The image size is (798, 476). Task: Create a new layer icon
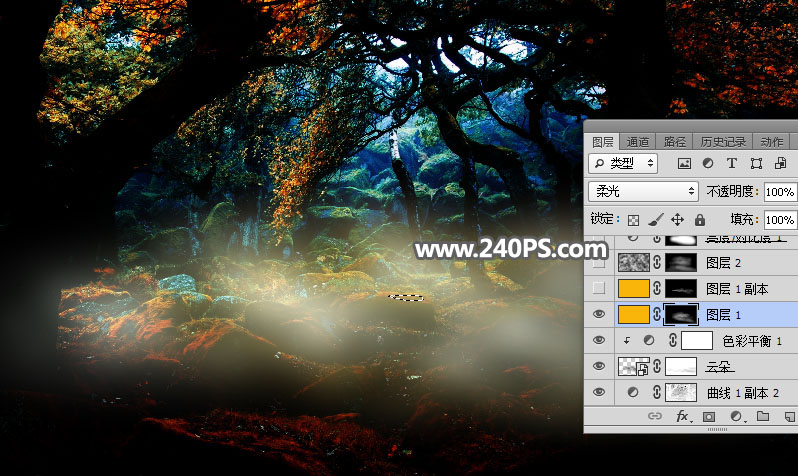pyautogui.click(x=789, y=416)
